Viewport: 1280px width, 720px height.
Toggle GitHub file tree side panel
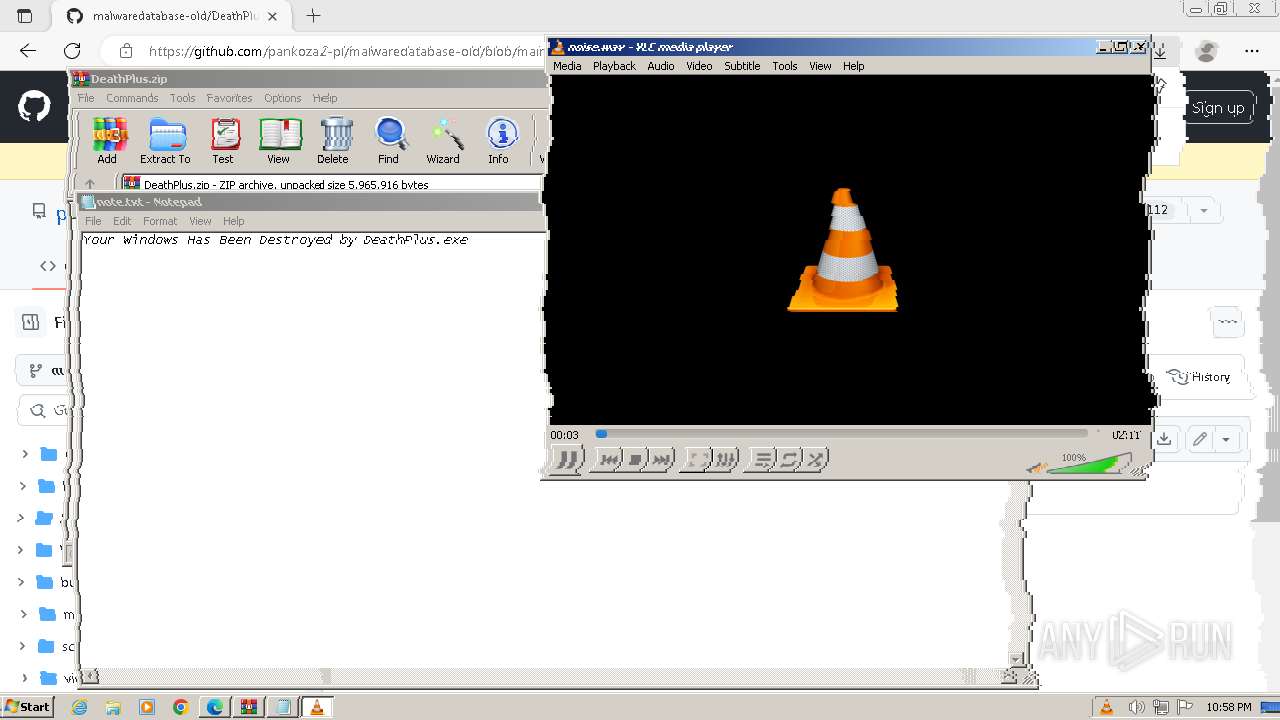31,322
